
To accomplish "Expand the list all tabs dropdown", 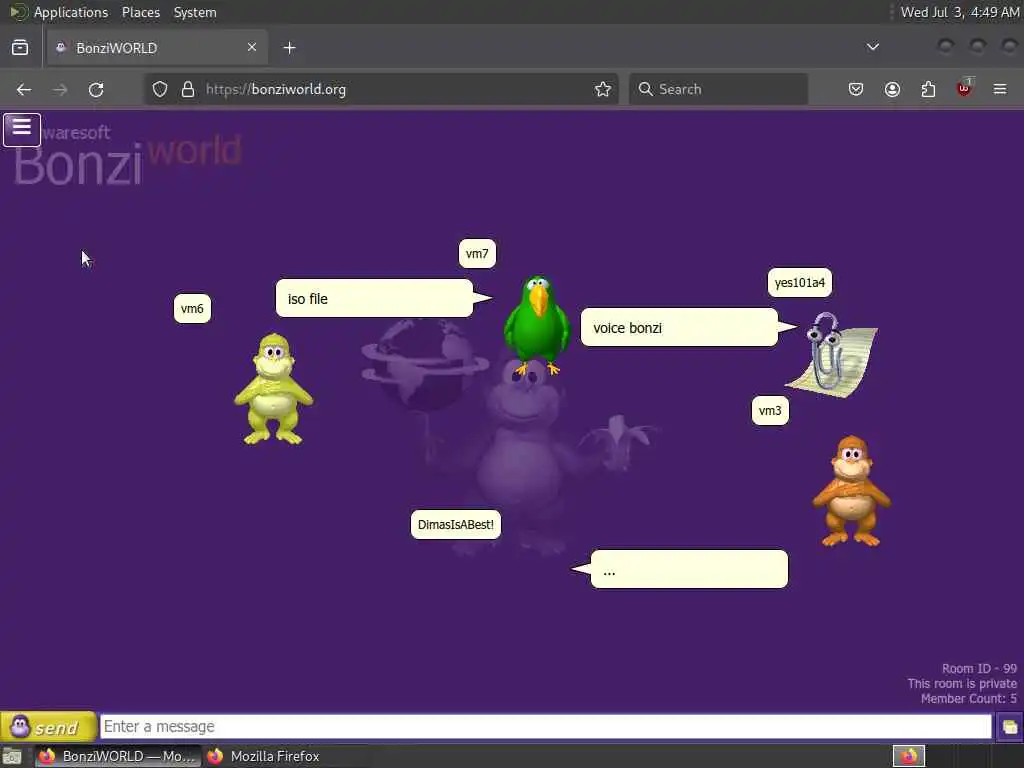I will point(872,47).
